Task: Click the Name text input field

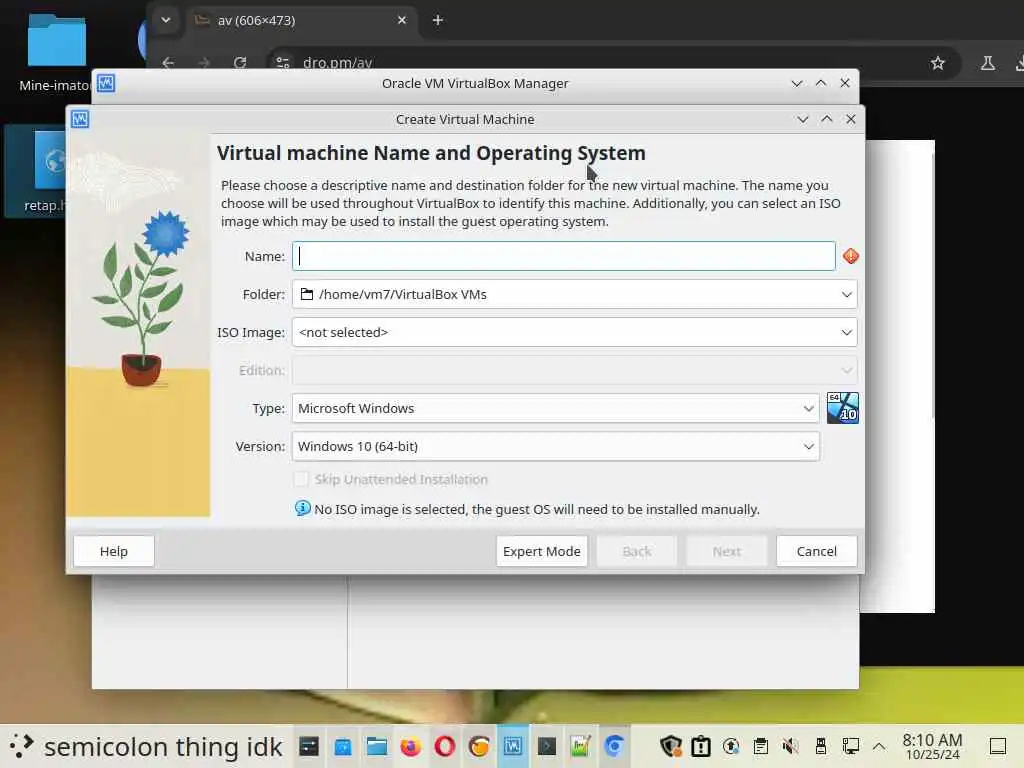Action: (x=564, y=256)
